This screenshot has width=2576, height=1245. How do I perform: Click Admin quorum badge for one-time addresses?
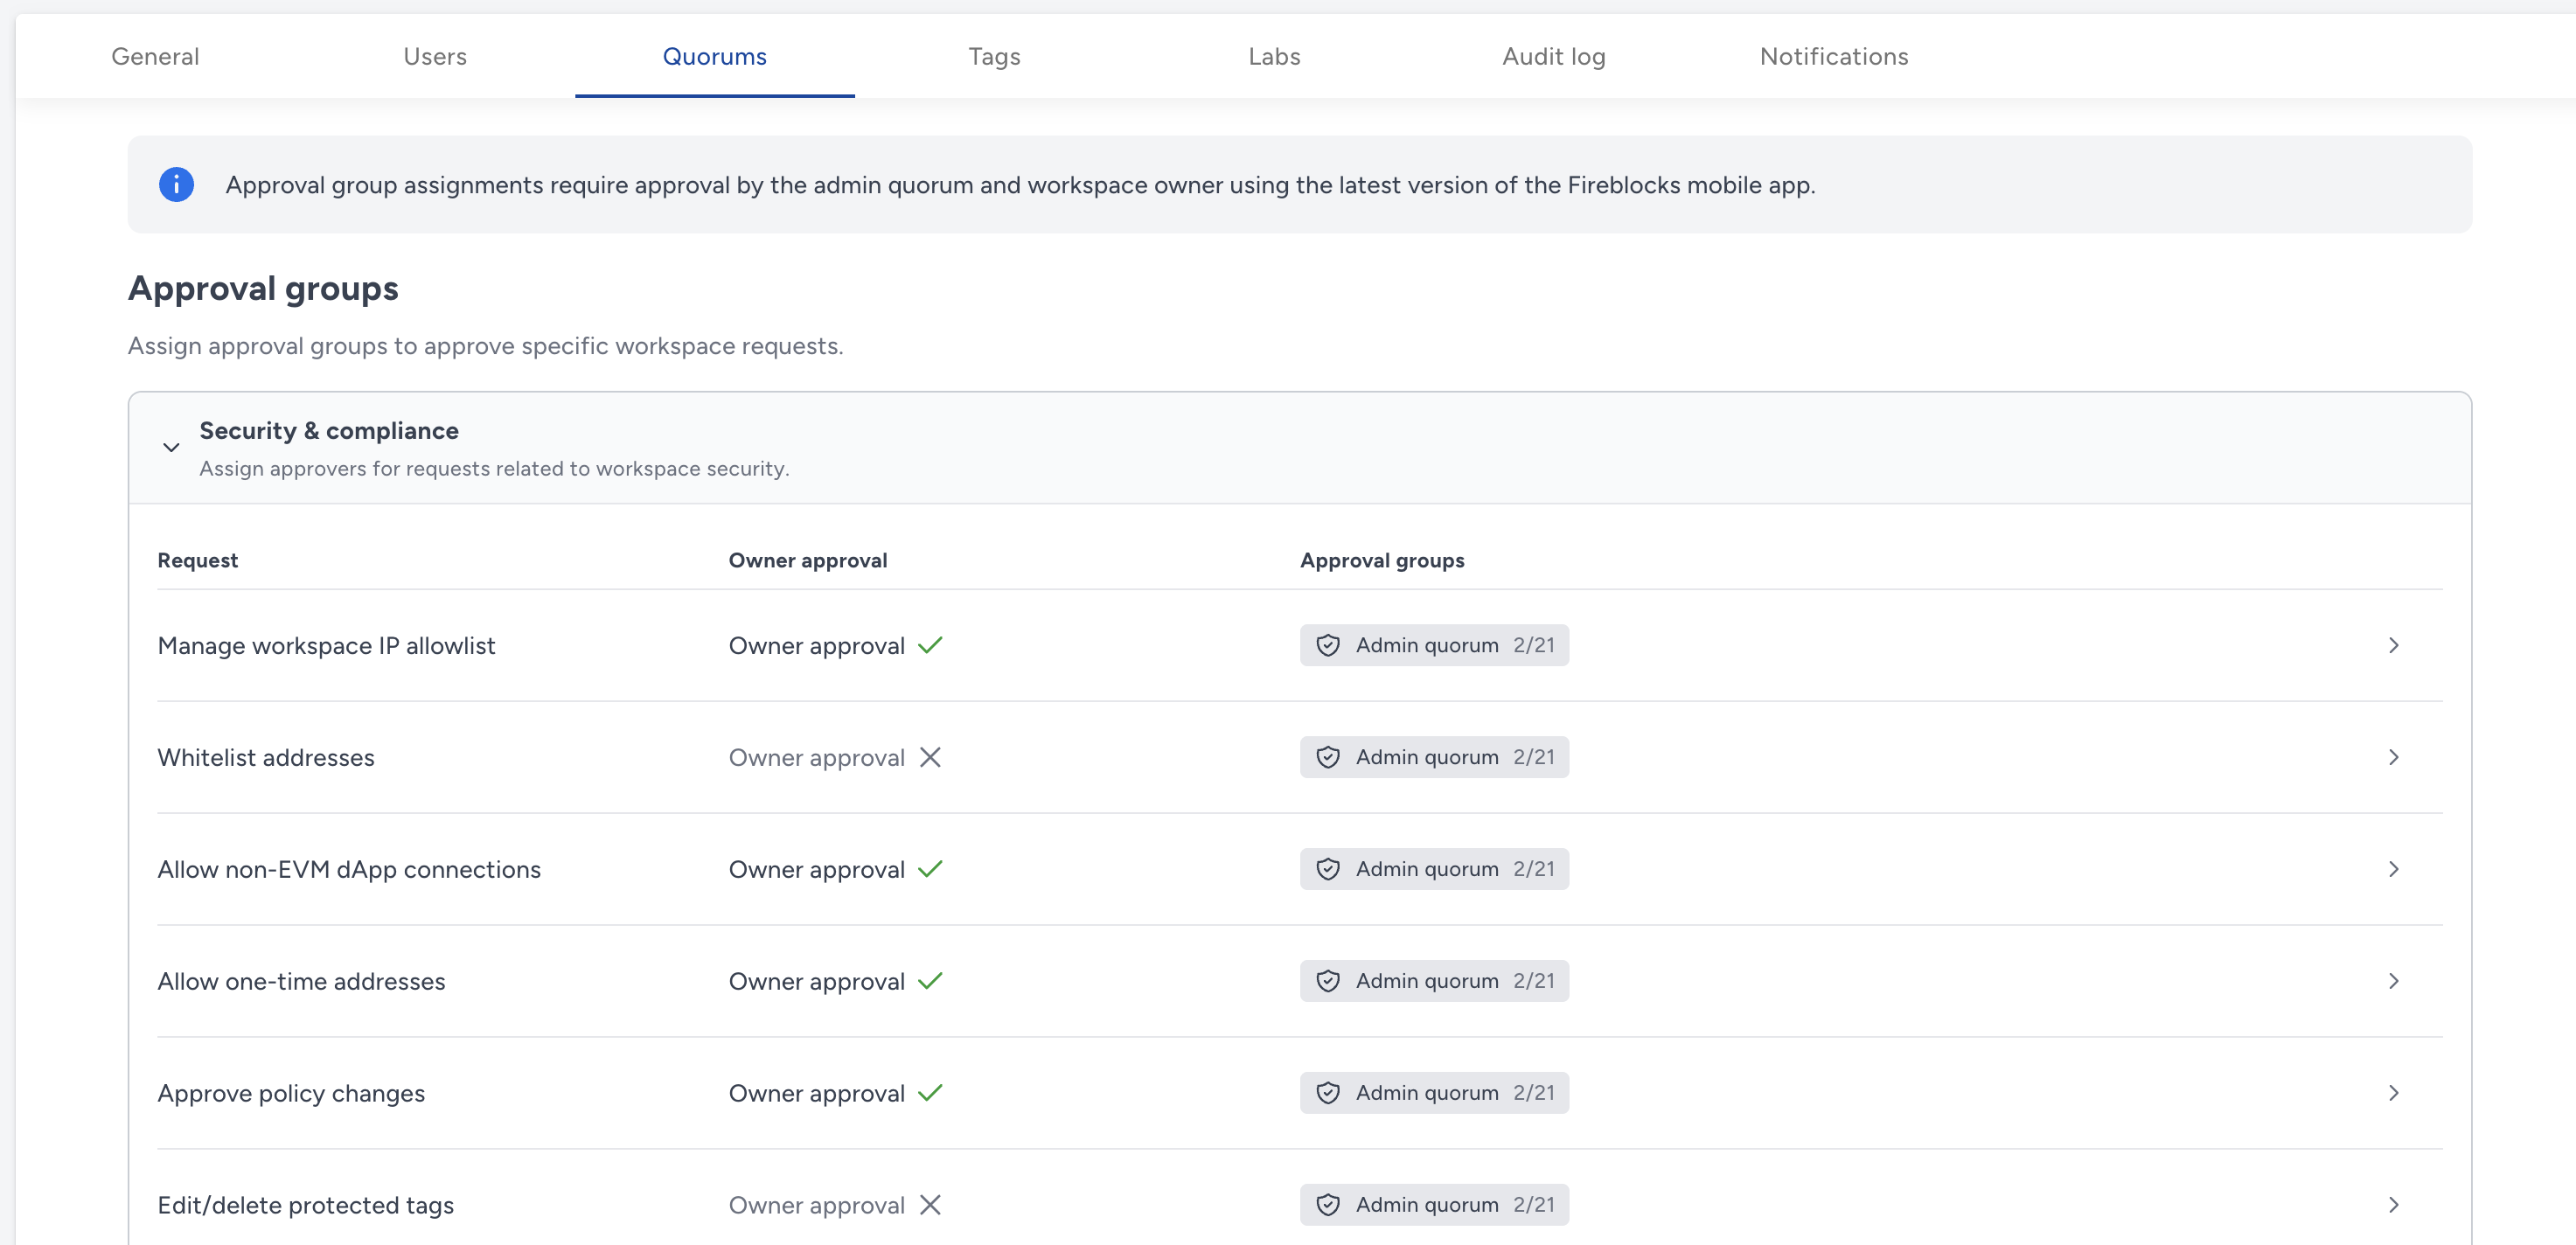click(1434, 982)
